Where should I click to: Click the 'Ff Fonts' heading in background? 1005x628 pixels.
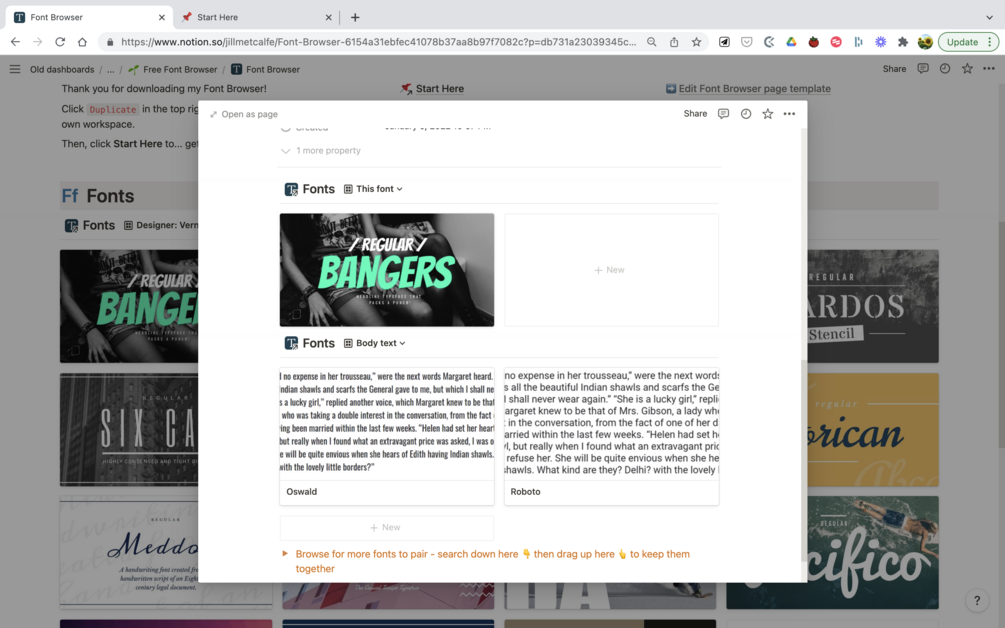(x=97, y=195)
